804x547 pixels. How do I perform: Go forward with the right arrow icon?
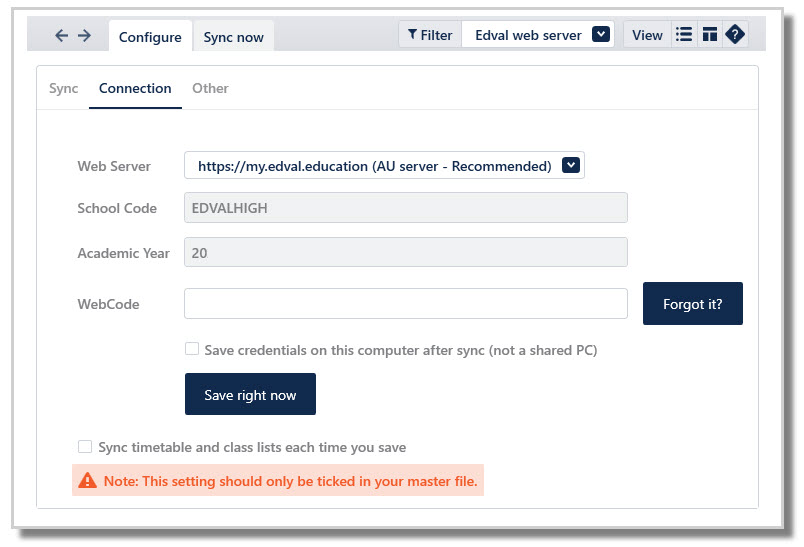click(84, 35)
